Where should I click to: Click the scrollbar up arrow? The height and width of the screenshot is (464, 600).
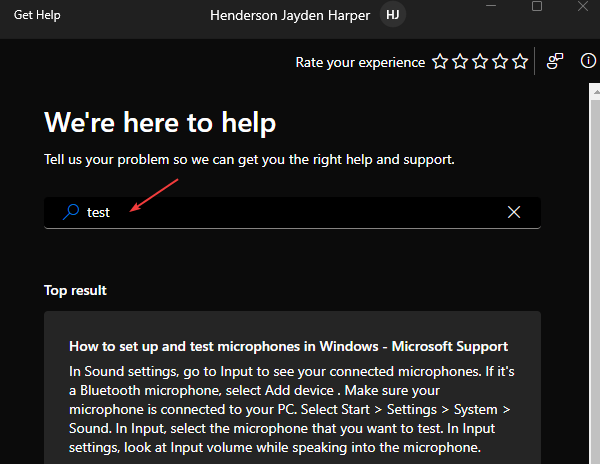595,92
